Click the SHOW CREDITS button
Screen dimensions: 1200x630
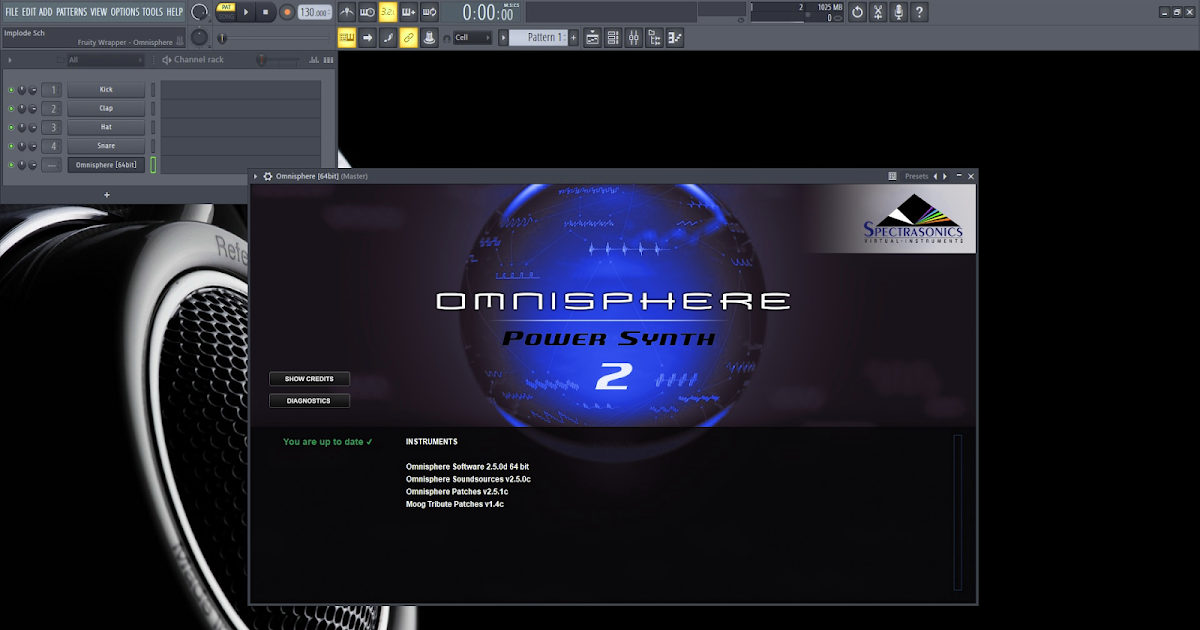coord(309,379)
